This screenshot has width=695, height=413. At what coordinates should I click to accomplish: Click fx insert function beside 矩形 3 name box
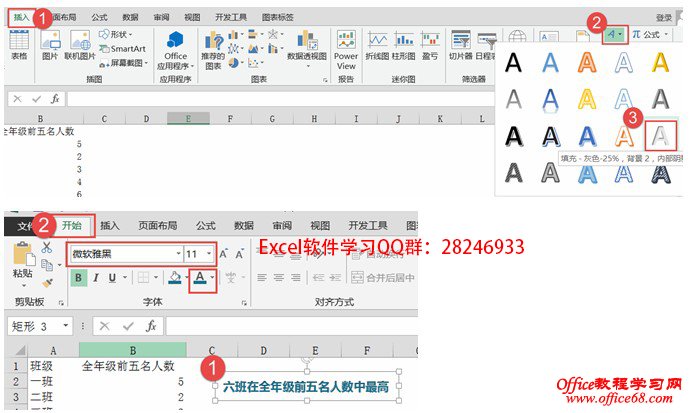pyautogui.click(x=151, y=327)
